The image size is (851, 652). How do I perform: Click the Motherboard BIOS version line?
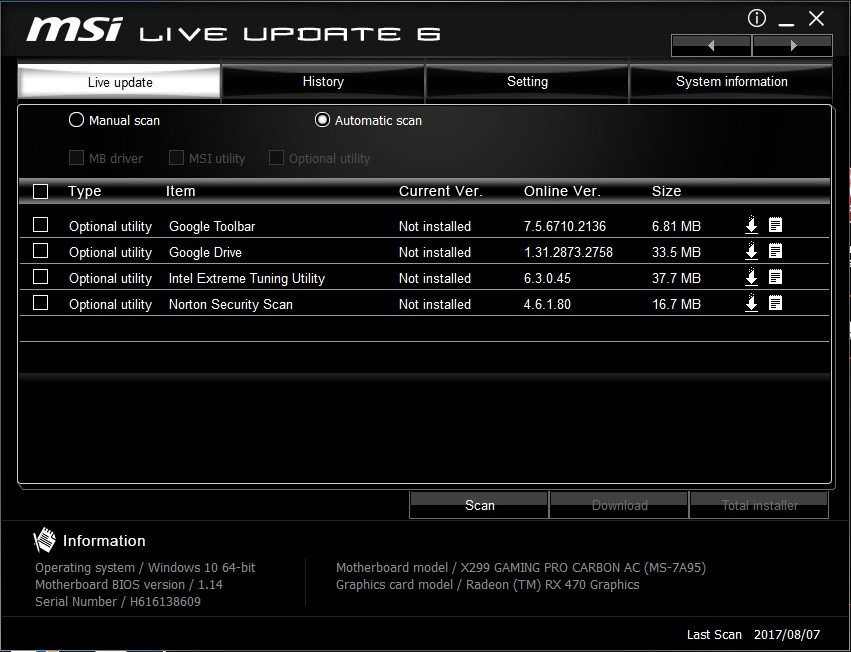[x=129, y=584]
